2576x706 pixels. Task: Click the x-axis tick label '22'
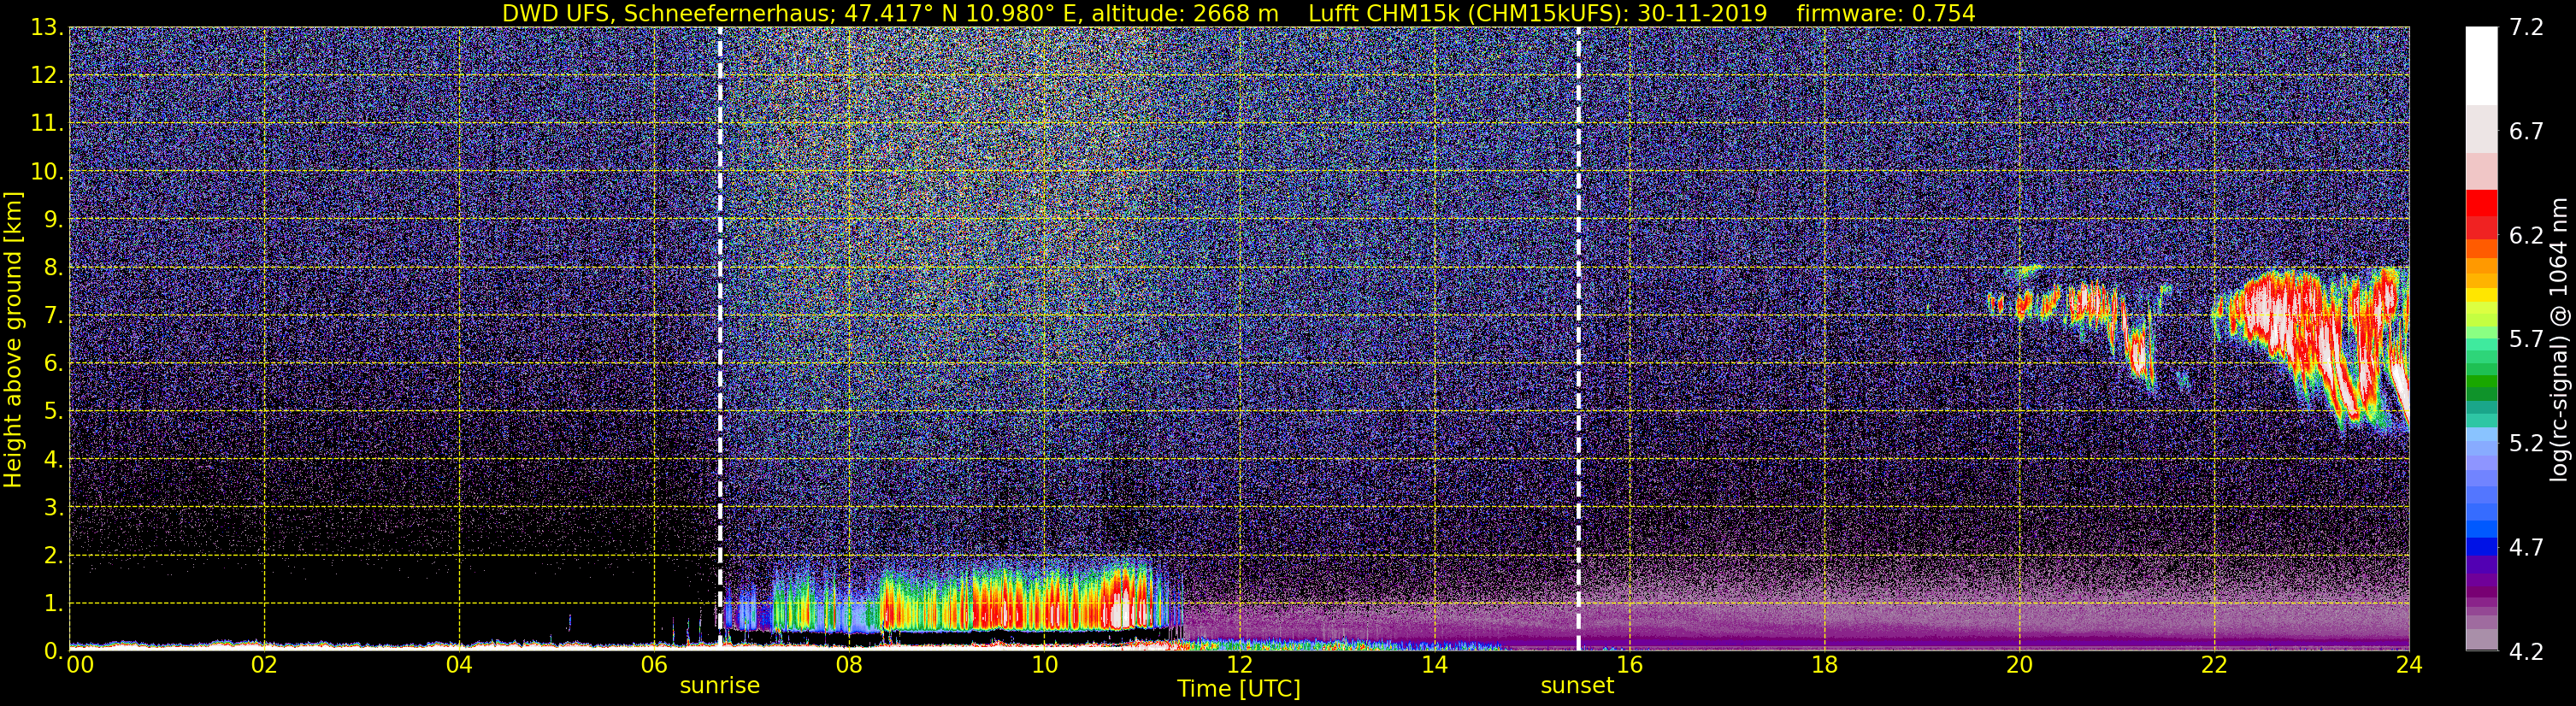(x=2214, y=665)
